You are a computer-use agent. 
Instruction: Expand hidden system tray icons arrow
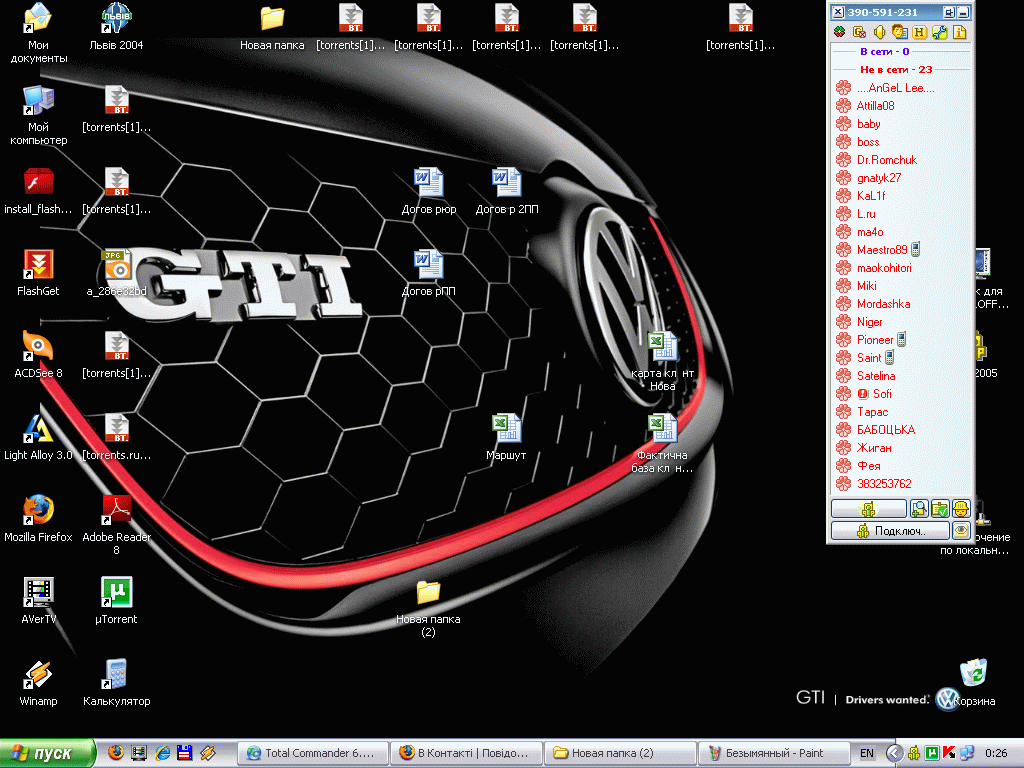(x=894, y=753)
